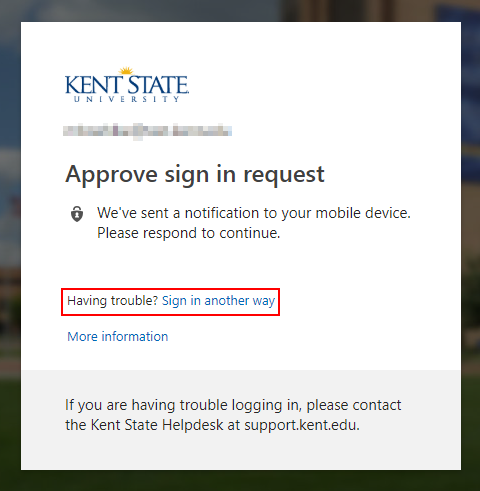The height and width of the screenshot is (491, 480).
Task: Click the UNIVERSITY subtitle under logo
Action: point(127,99)
